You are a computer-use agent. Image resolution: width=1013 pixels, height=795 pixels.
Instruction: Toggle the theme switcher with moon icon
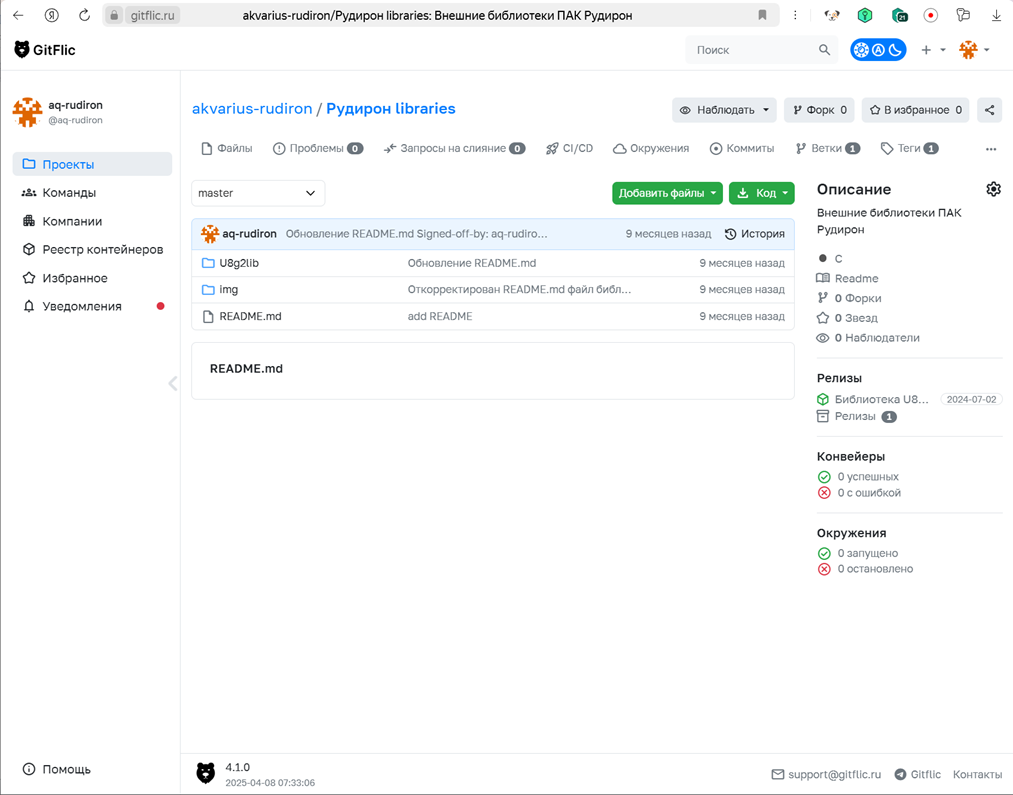(x=878, y=50)
